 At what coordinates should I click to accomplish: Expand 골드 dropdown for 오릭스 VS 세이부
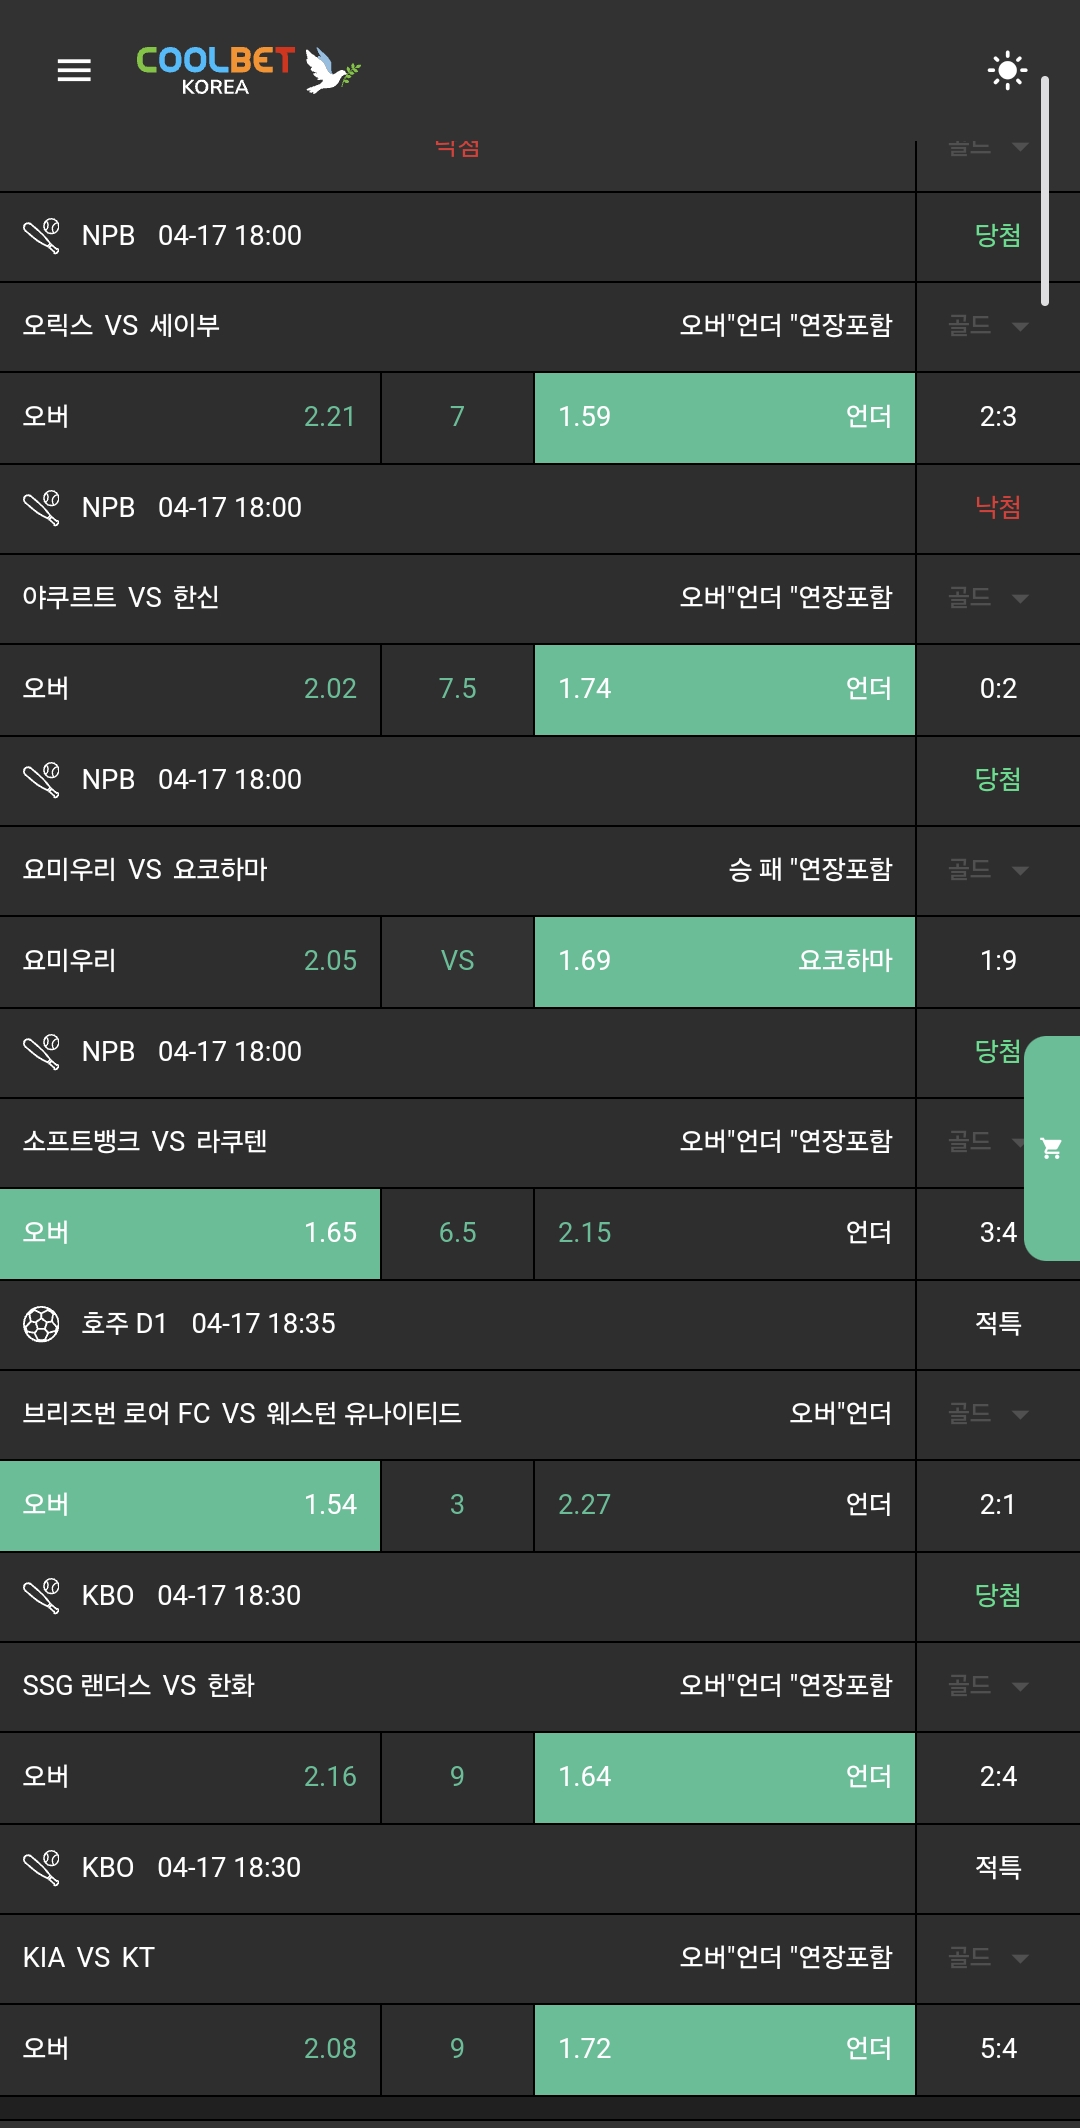coord(988,326)
